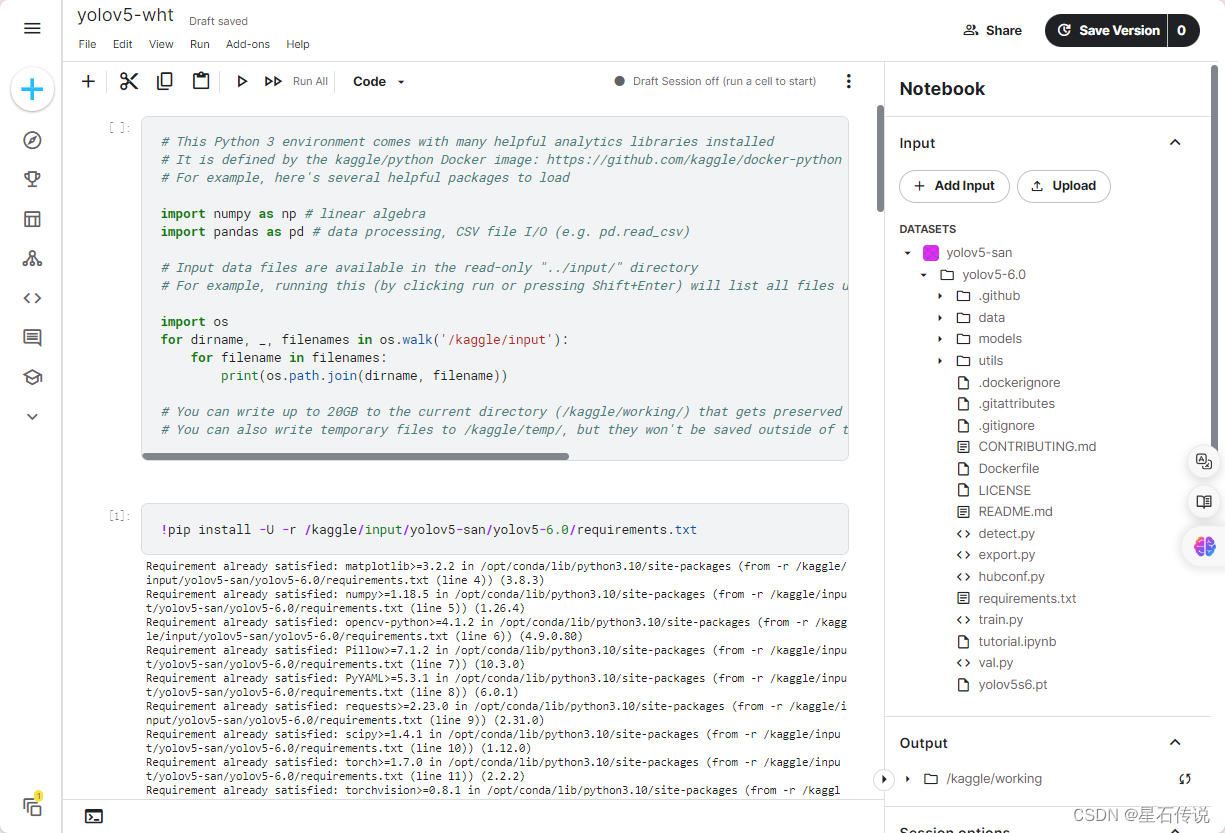Refresh the output directory listing
Screen dimensions: 1225x833
coord(1184,778)
